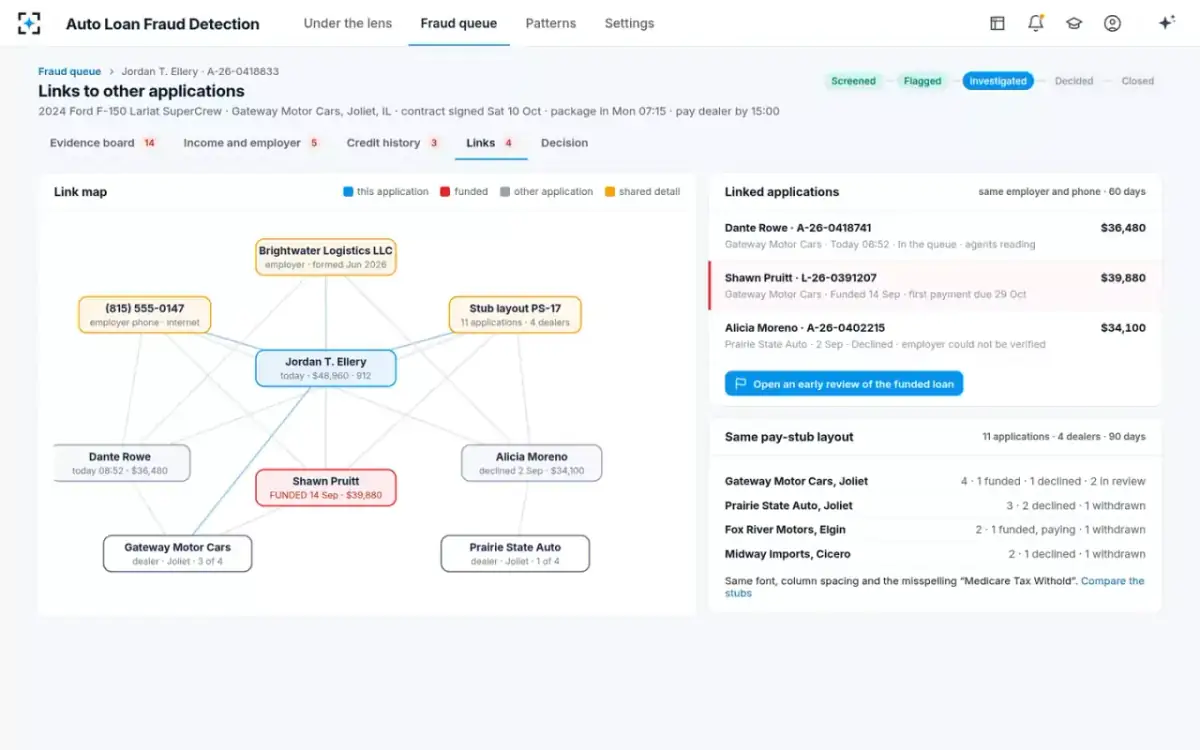Go to Under the lens
Image resolution: width=1200 pixels, height=750 pixels.
[x=348, y=23]
